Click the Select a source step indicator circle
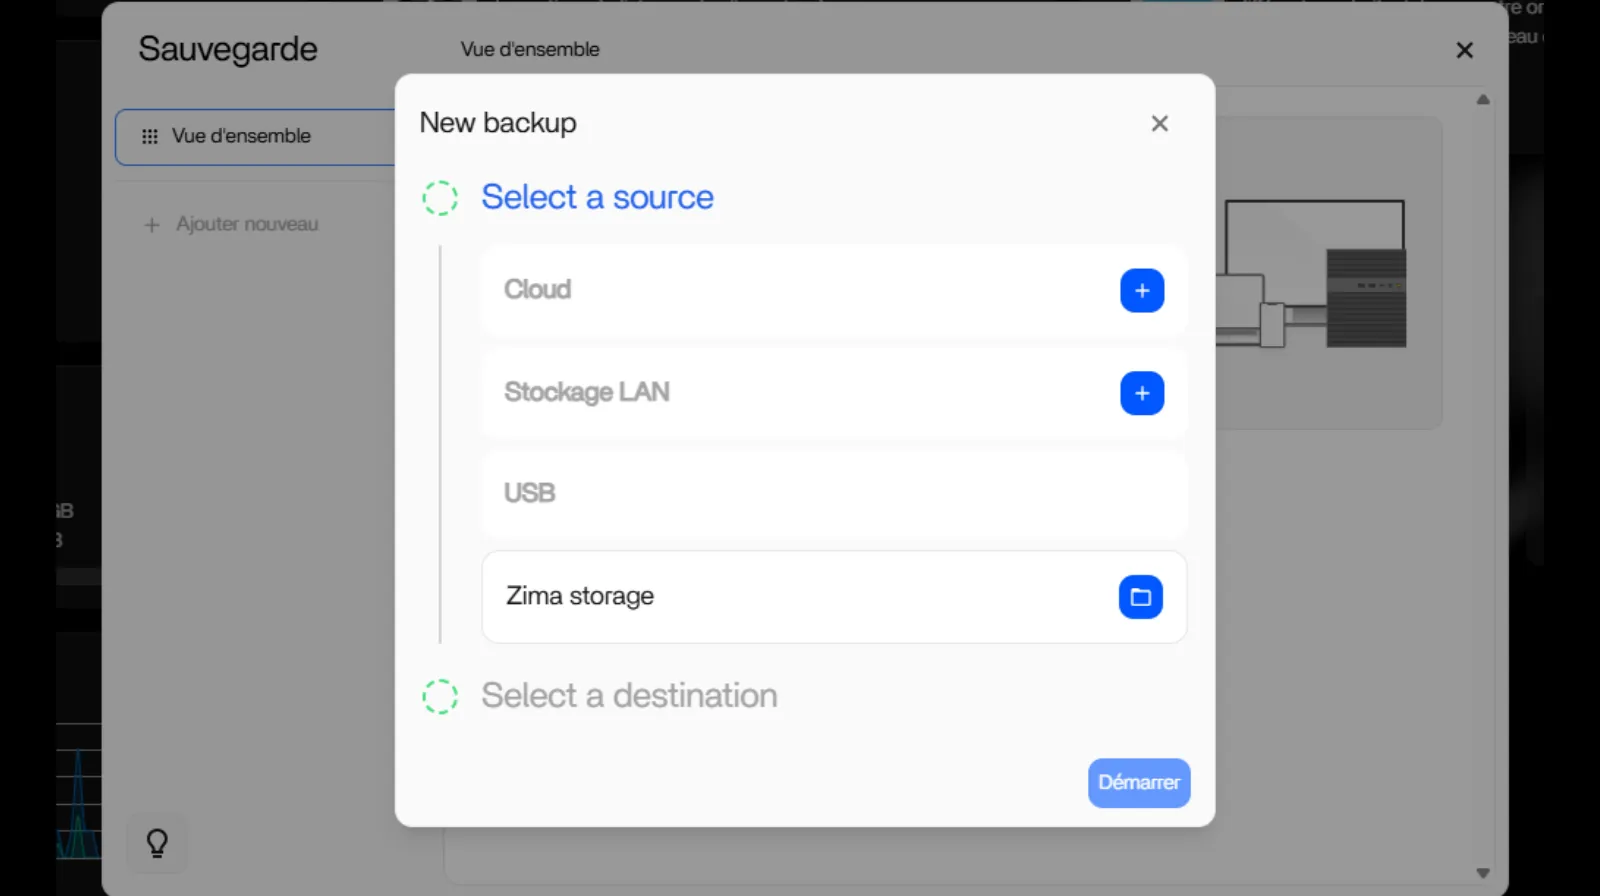 439,197
